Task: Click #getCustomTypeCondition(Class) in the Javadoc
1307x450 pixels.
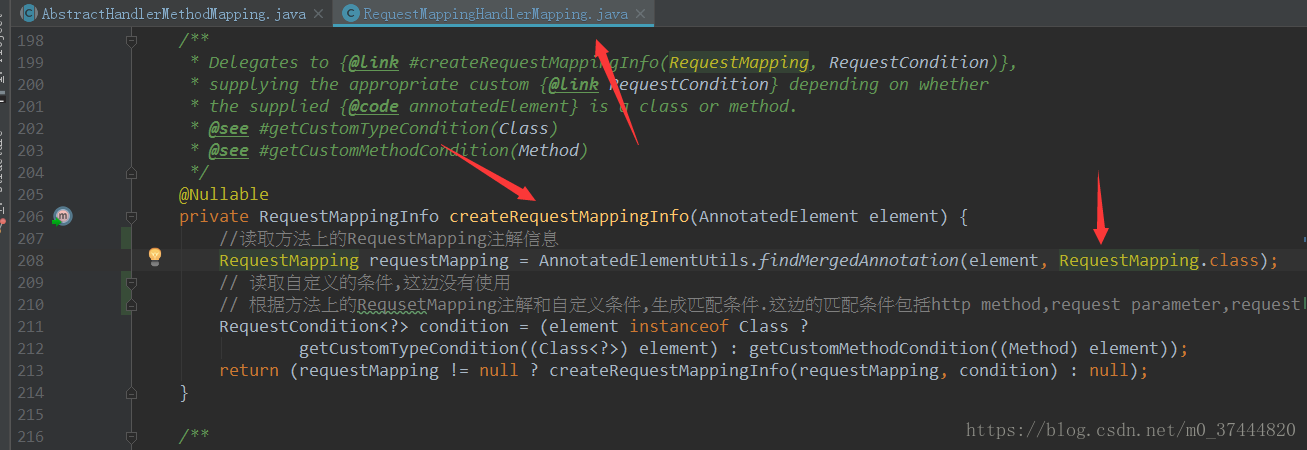Action: 408,128
